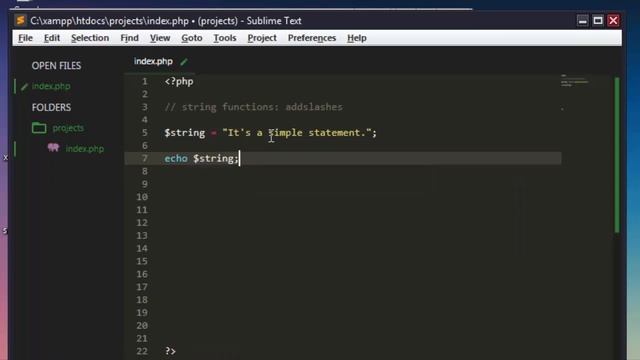Select index.php under Open Files

click(x=51, y=87)
